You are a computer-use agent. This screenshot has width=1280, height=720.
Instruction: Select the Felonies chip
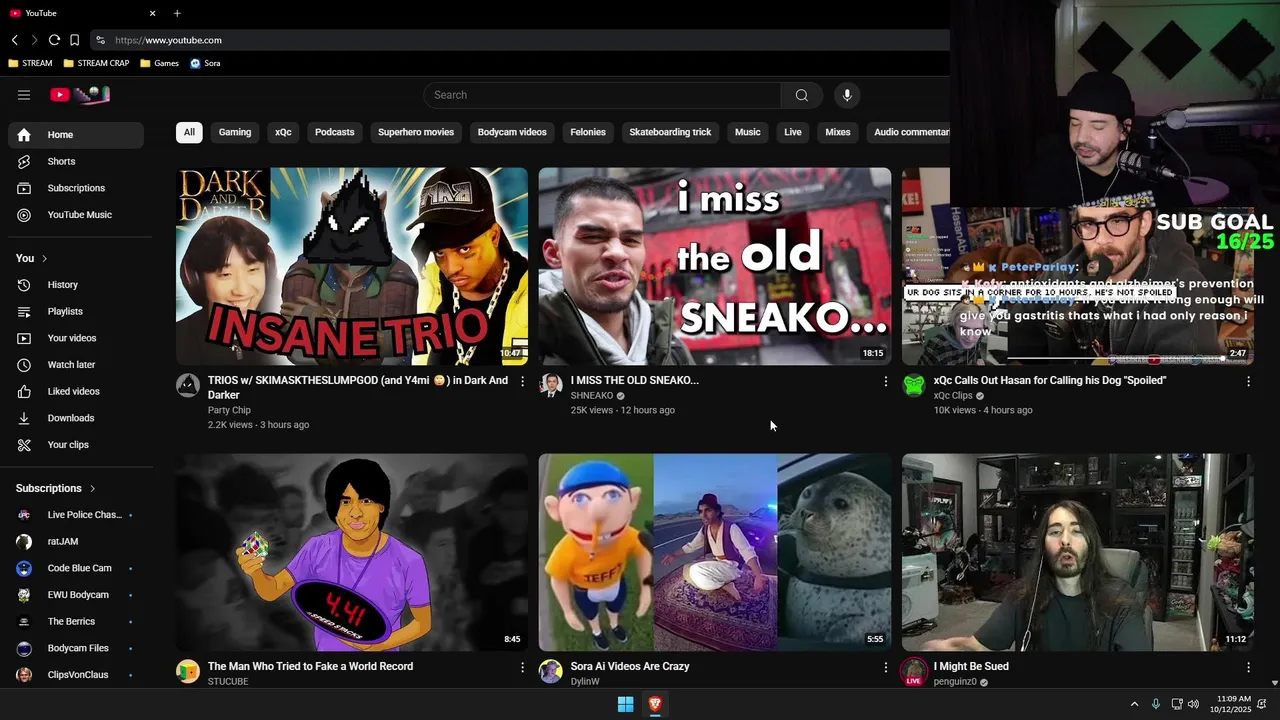coord(588,132)
